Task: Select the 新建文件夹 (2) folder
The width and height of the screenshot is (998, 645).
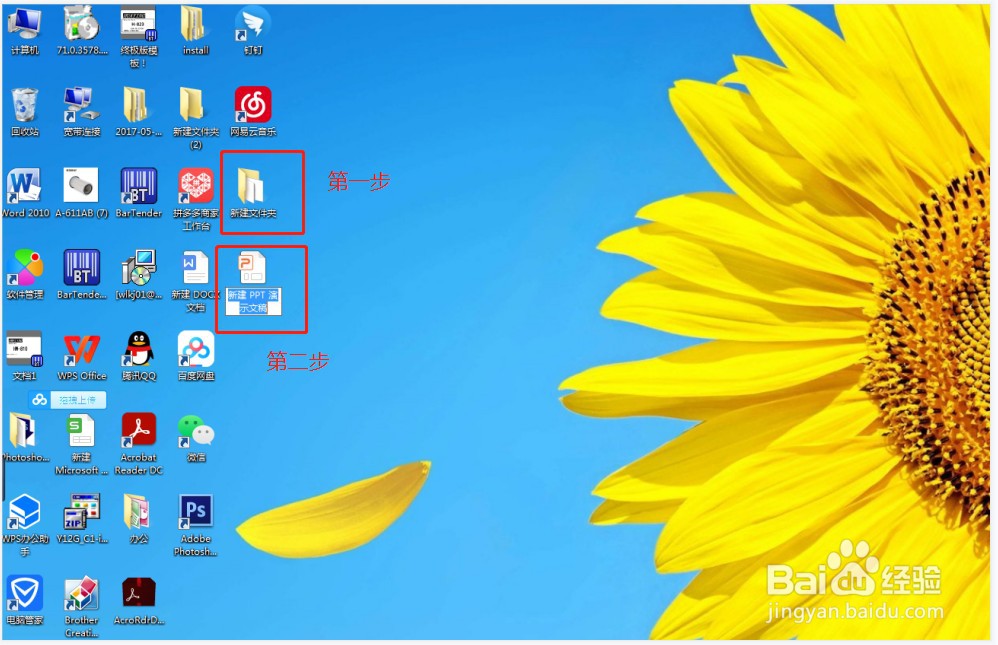Action: click(x=195, y=118)
